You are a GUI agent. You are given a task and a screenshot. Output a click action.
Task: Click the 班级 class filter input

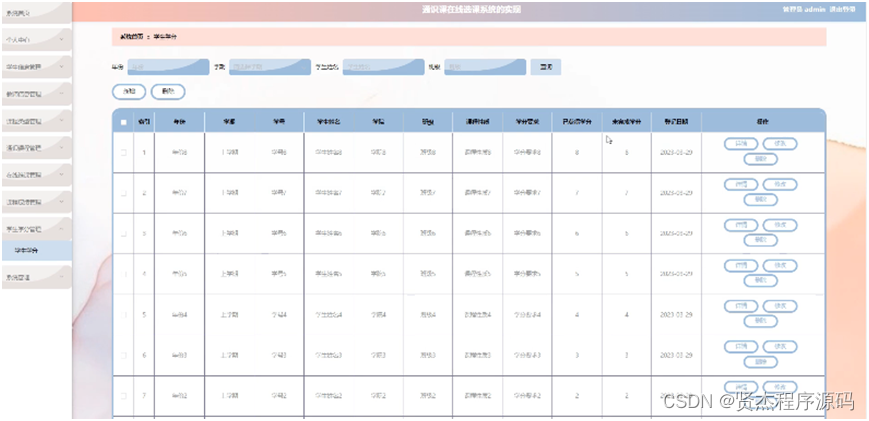tap(485, 67)
